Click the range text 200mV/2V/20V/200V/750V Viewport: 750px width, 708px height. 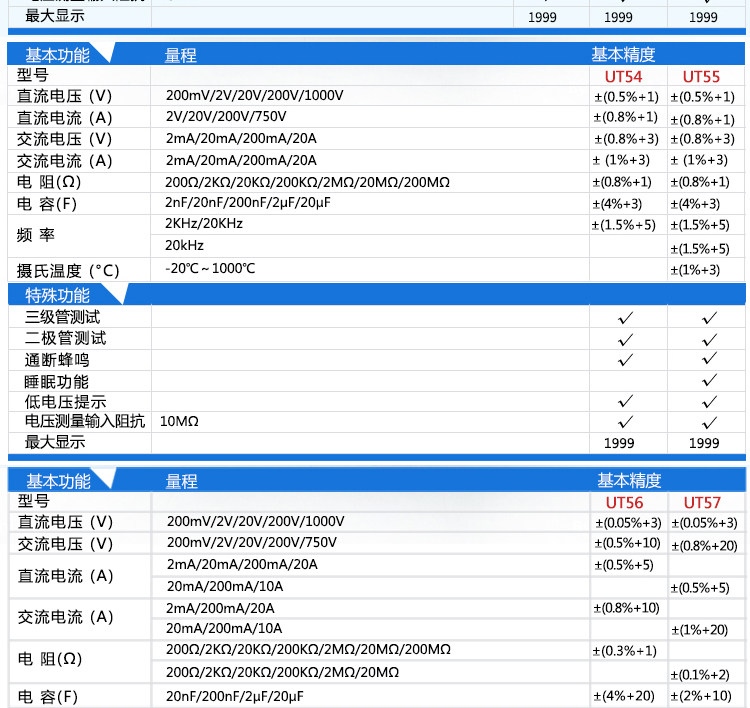click(x=252, y=542)
